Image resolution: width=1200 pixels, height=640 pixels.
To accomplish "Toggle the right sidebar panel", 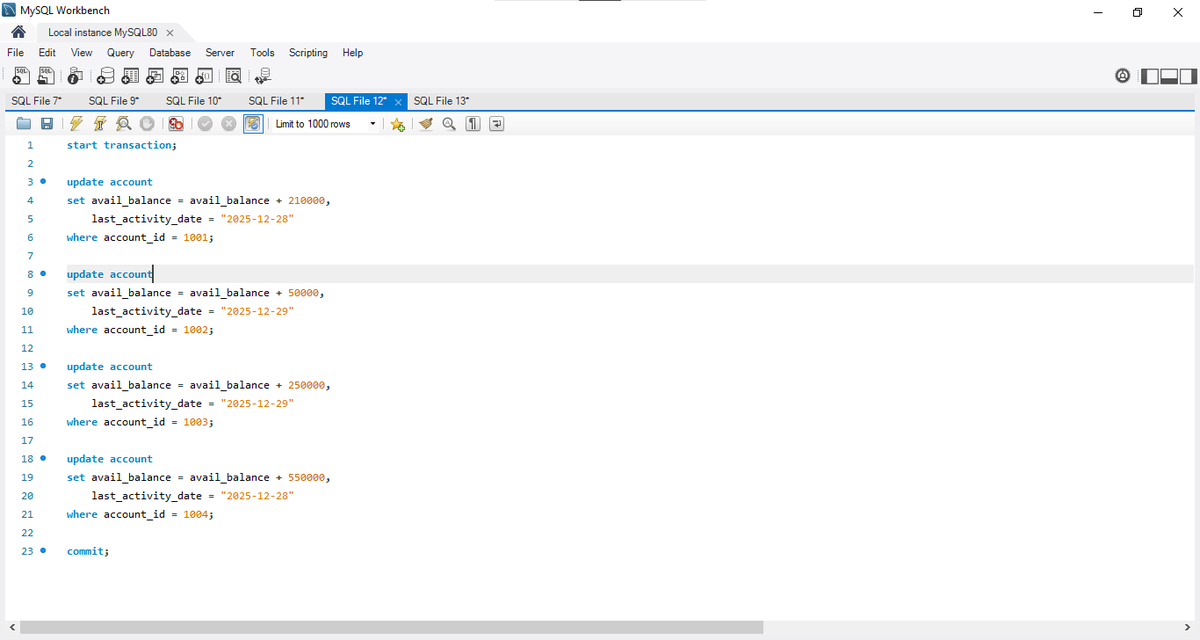I will [1187, 75].
